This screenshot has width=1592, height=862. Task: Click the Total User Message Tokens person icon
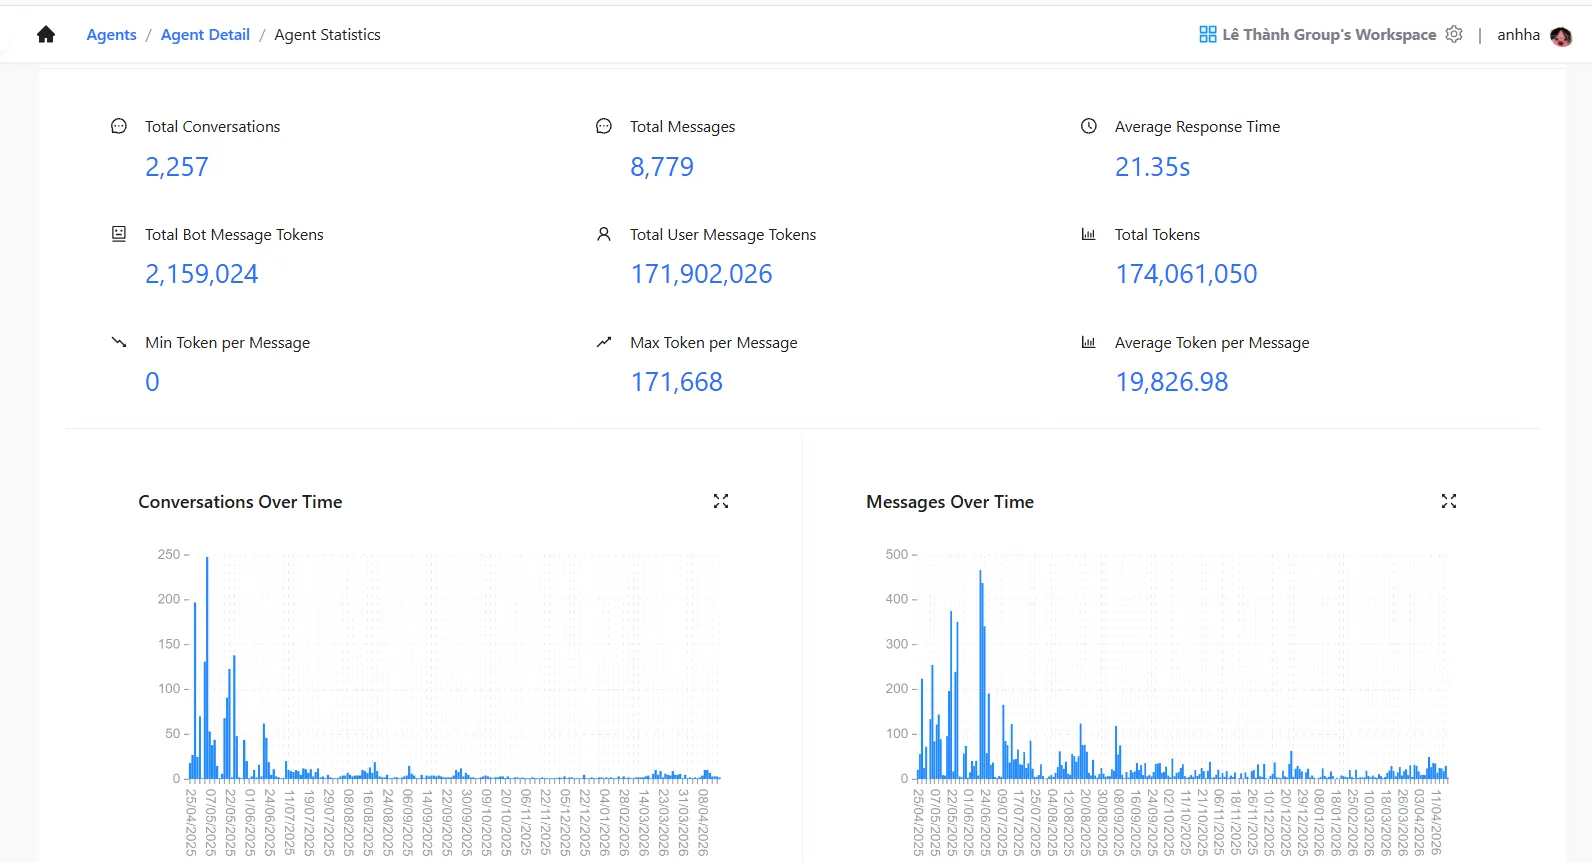(604, 234)
